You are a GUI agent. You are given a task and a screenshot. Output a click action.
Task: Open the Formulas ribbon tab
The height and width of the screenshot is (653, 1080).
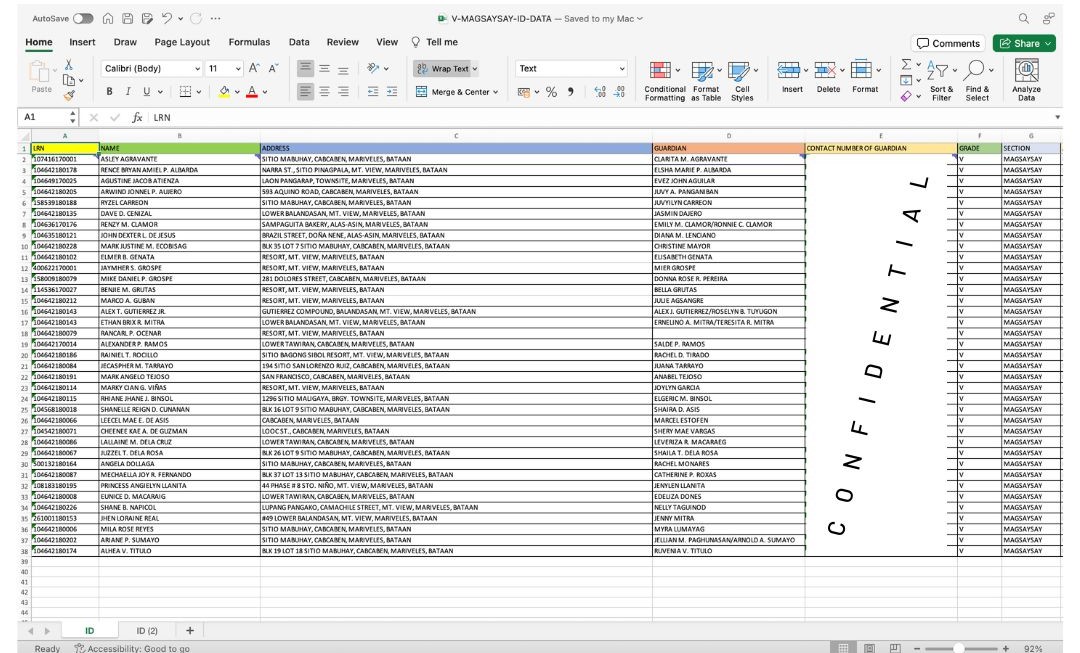pos(249,42)
